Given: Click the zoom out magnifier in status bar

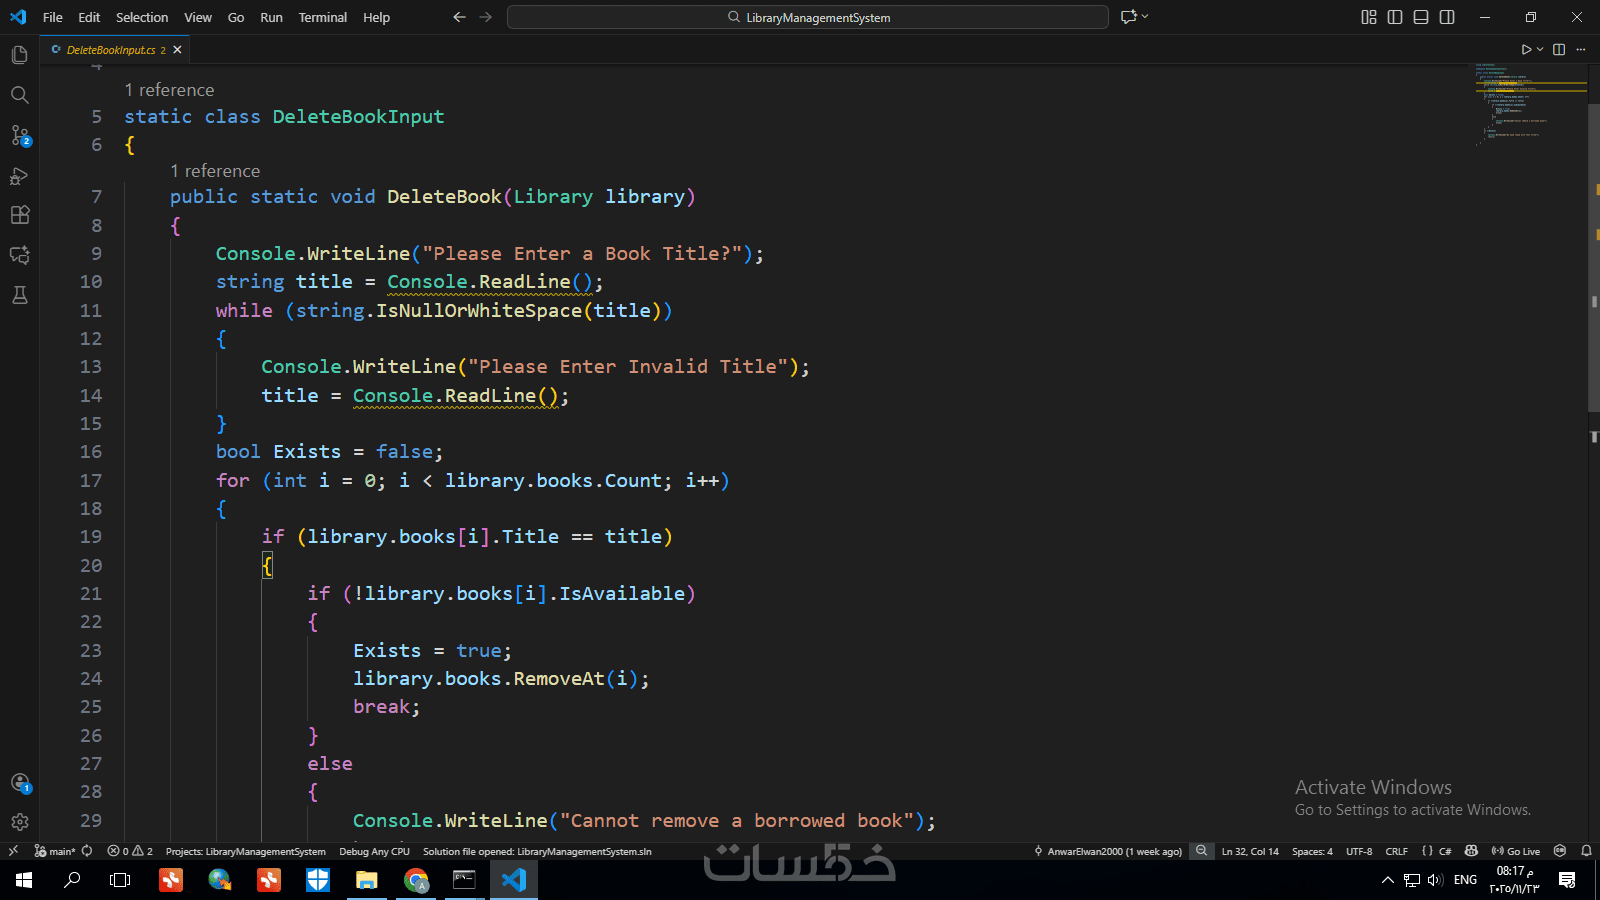Looking at the screenshot, I should (x=1201, y=851).
